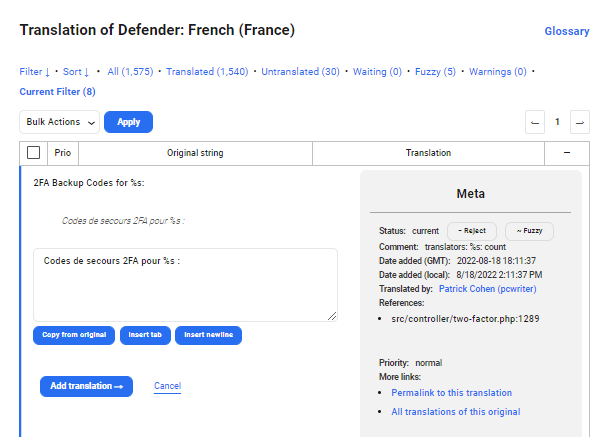Open Current Filter (8) link
Viewport: 610px width, 437px height.
click(57, 92)
